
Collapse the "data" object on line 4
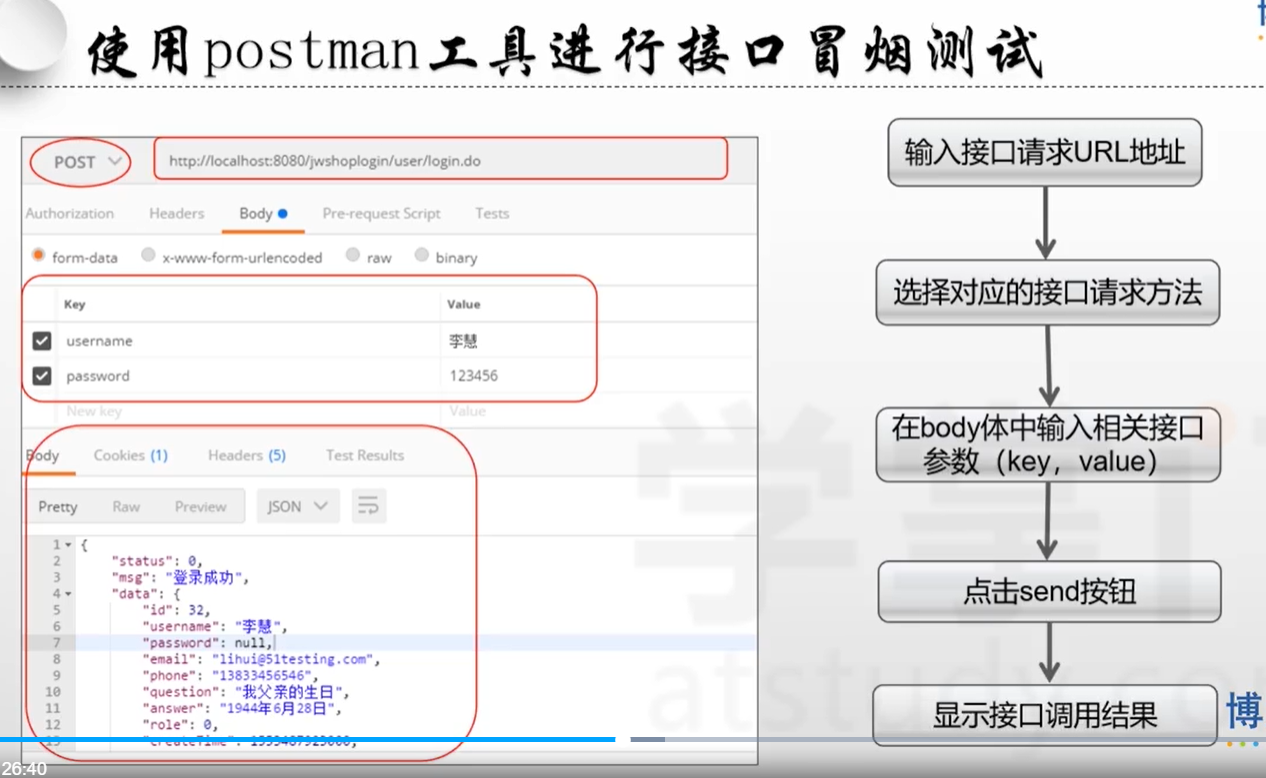click(x=68, y=593)
